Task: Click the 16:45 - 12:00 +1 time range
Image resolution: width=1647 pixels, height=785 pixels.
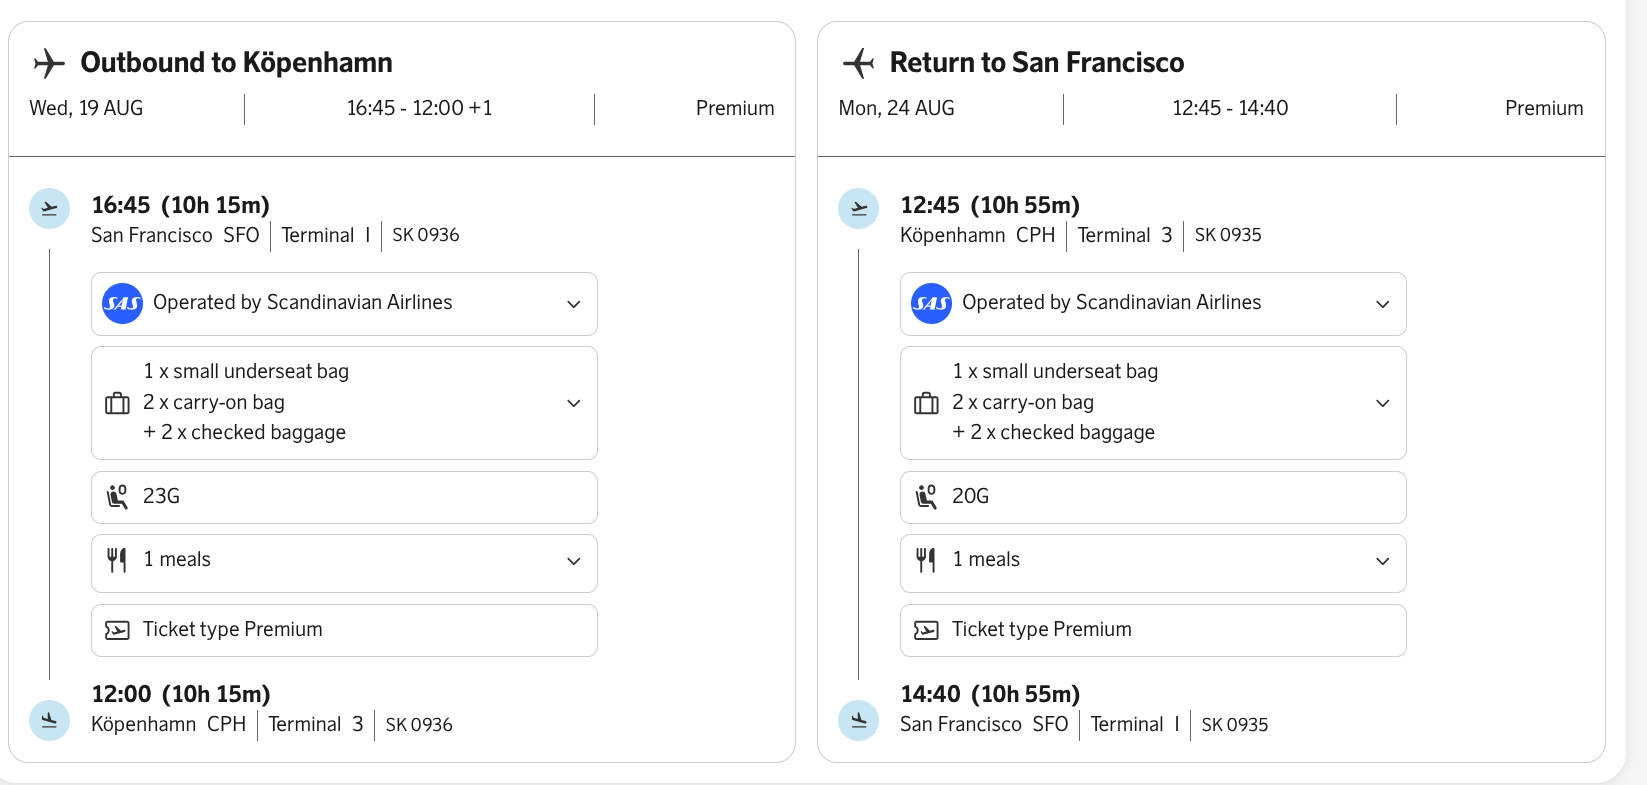Action: 420,108
